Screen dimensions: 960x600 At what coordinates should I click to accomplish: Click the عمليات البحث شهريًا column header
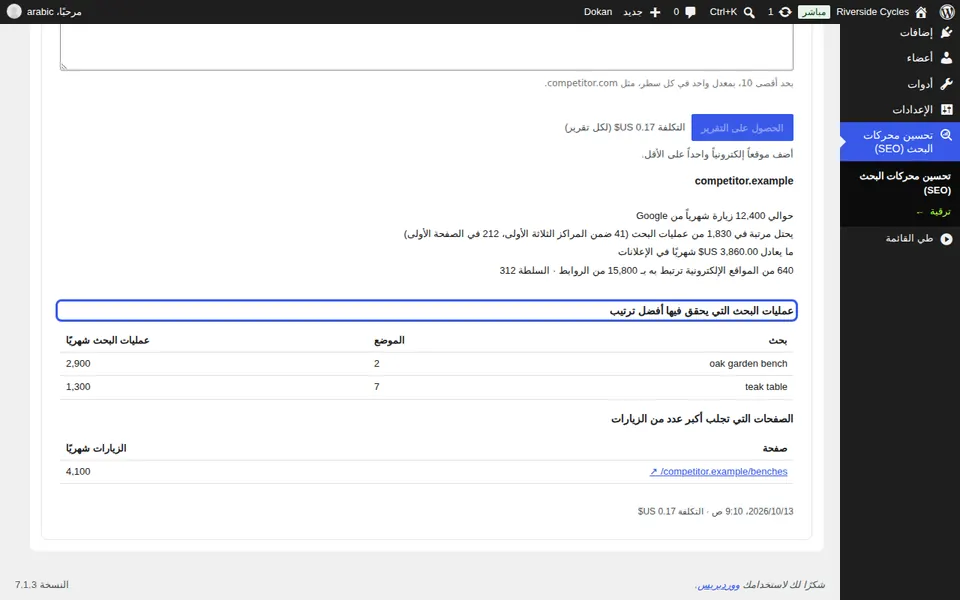click(x=108, y=340)
